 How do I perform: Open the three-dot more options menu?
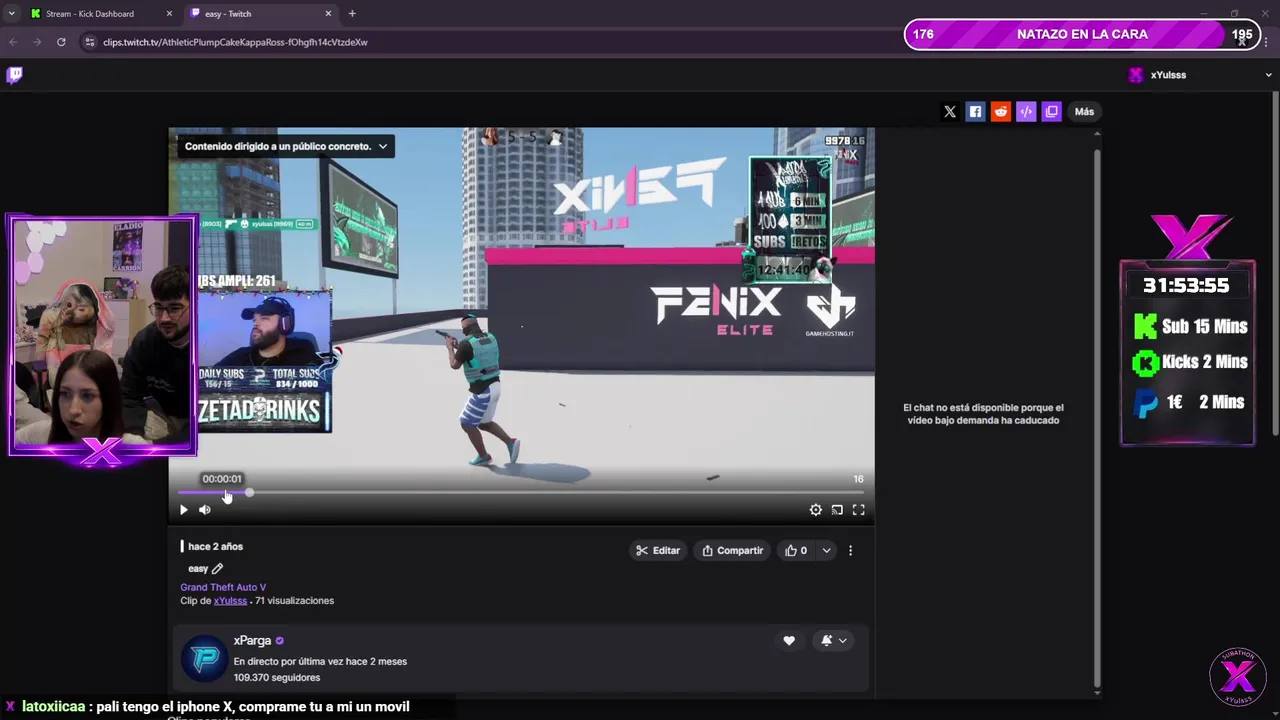tap(851, 551)
